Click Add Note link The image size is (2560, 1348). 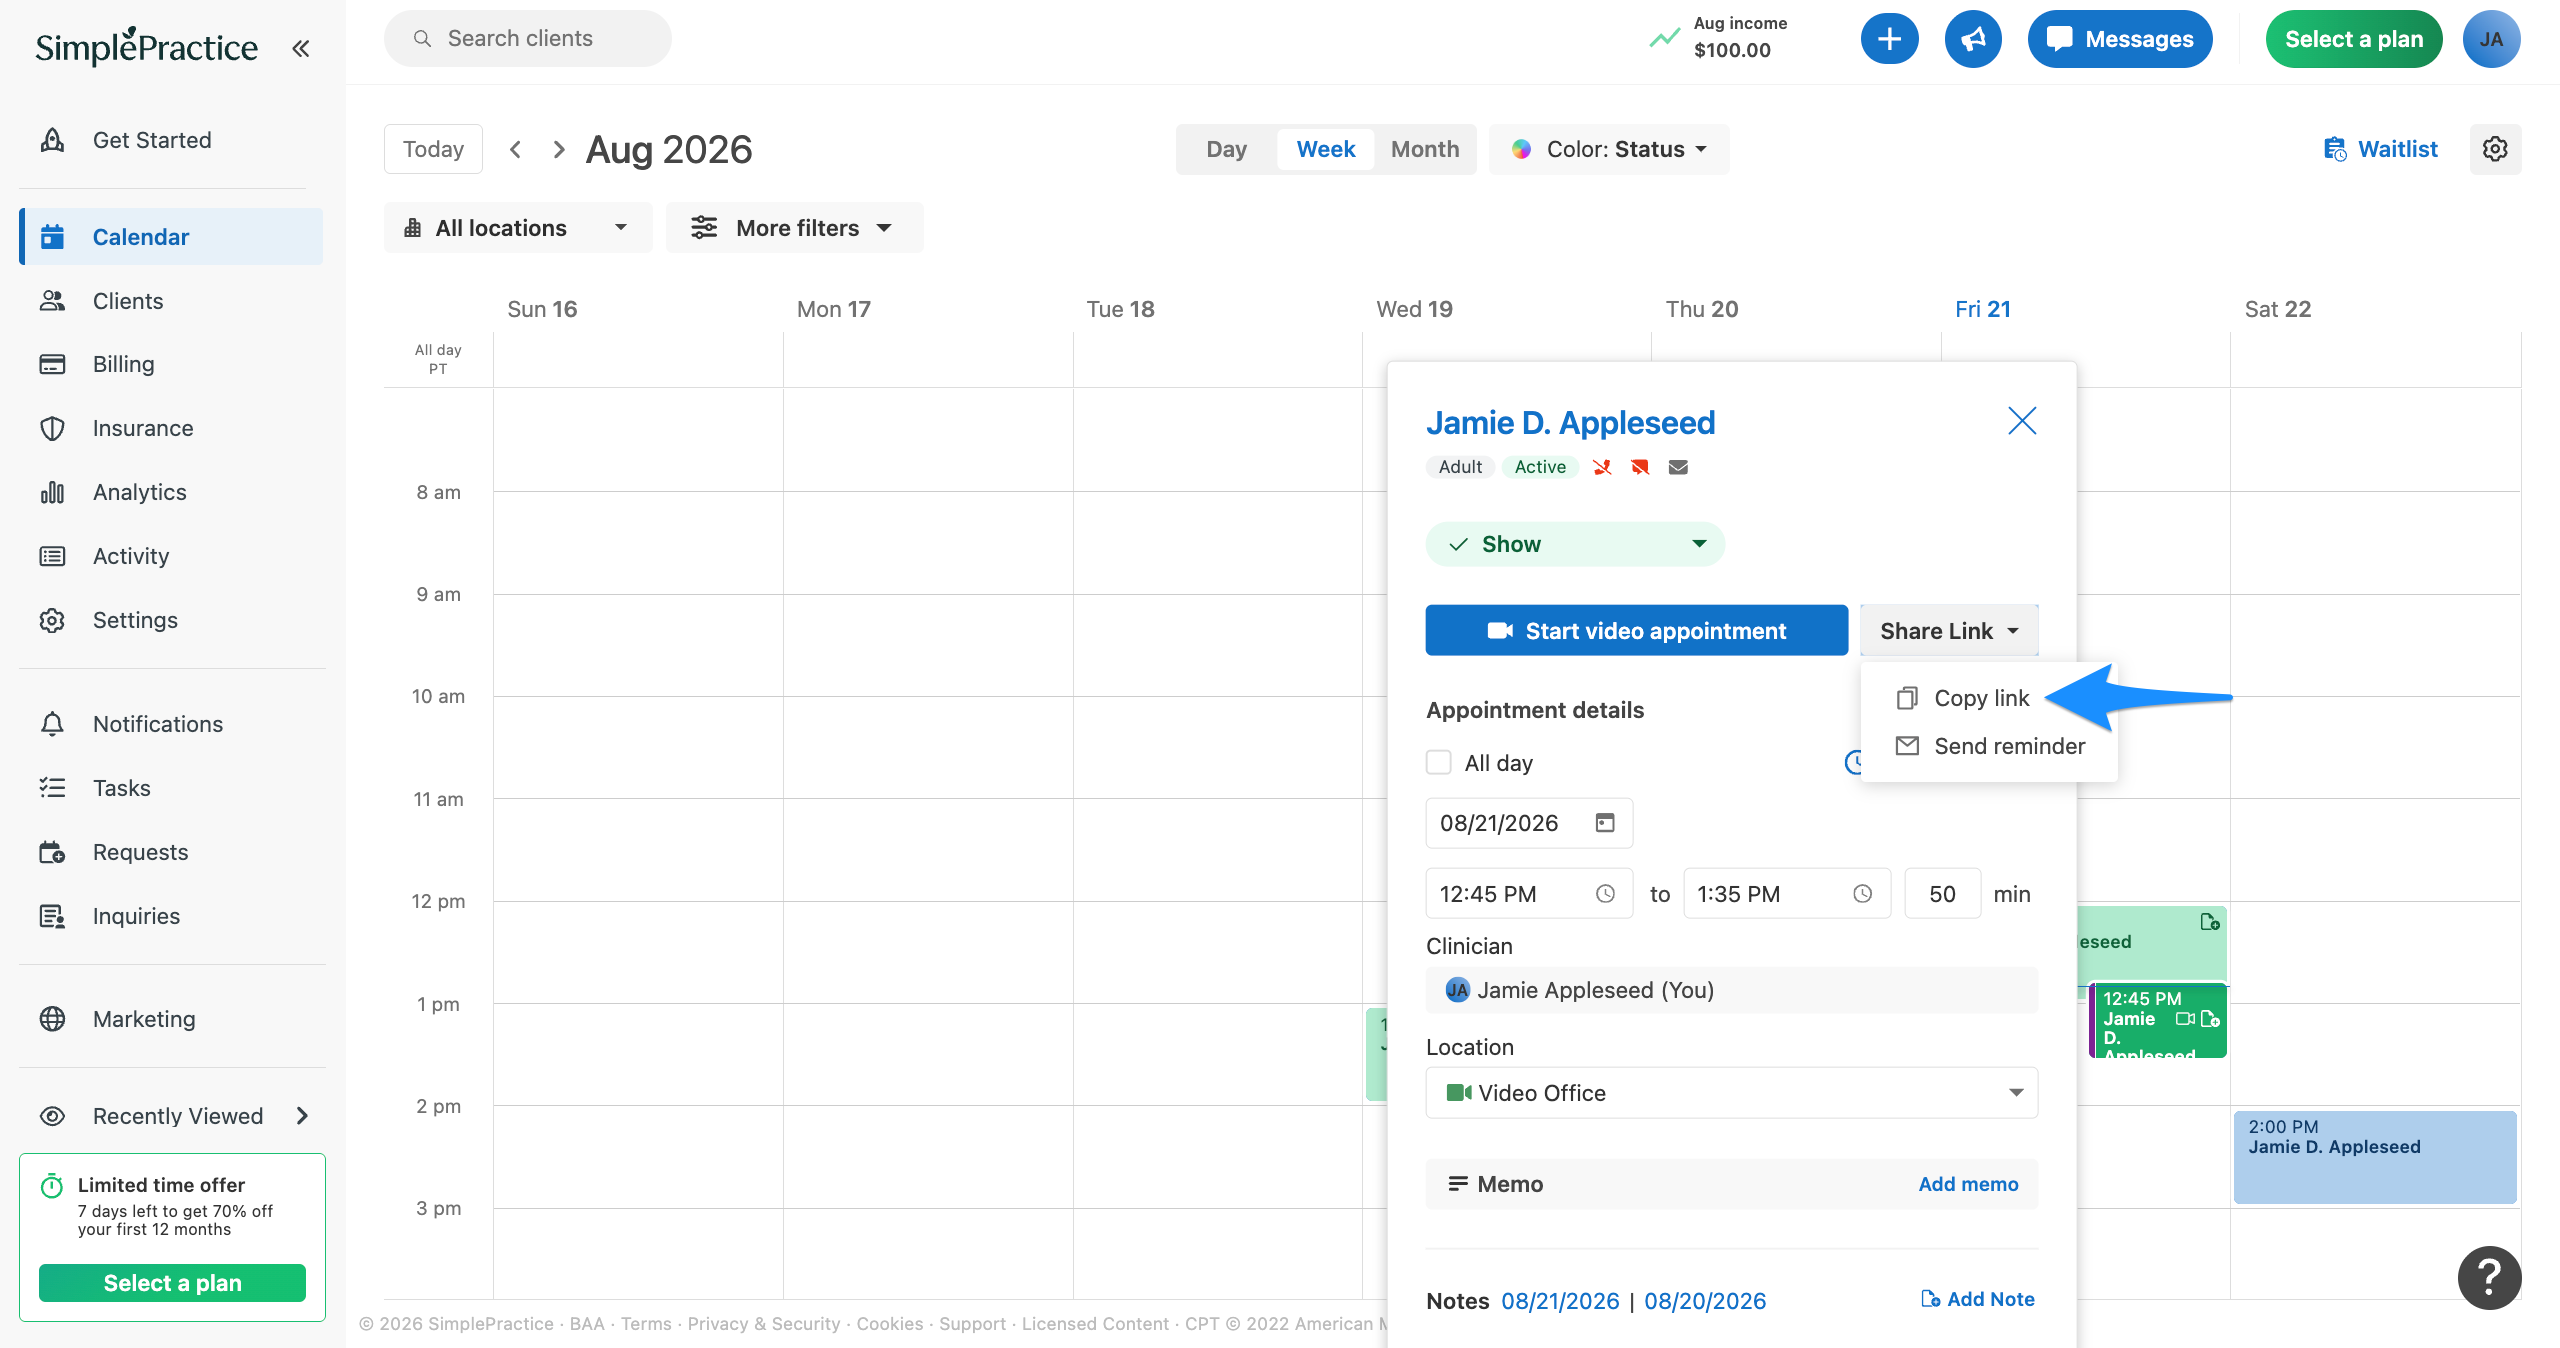1978,1299
